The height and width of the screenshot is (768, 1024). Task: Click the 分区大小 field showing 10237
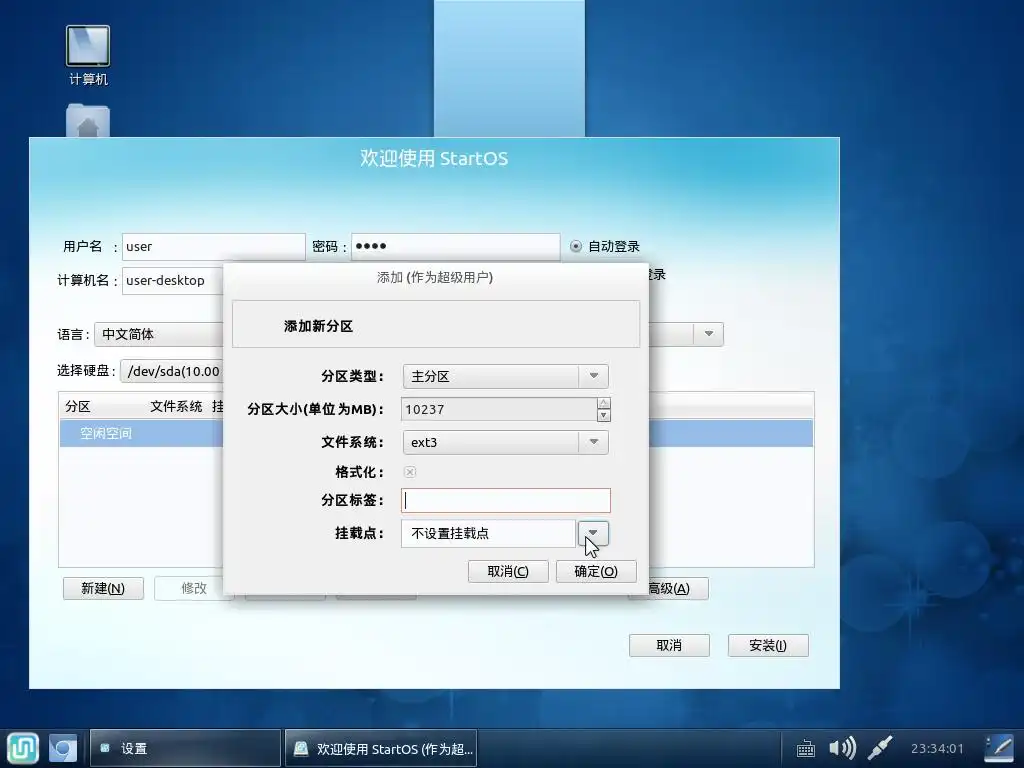[499, 409]
